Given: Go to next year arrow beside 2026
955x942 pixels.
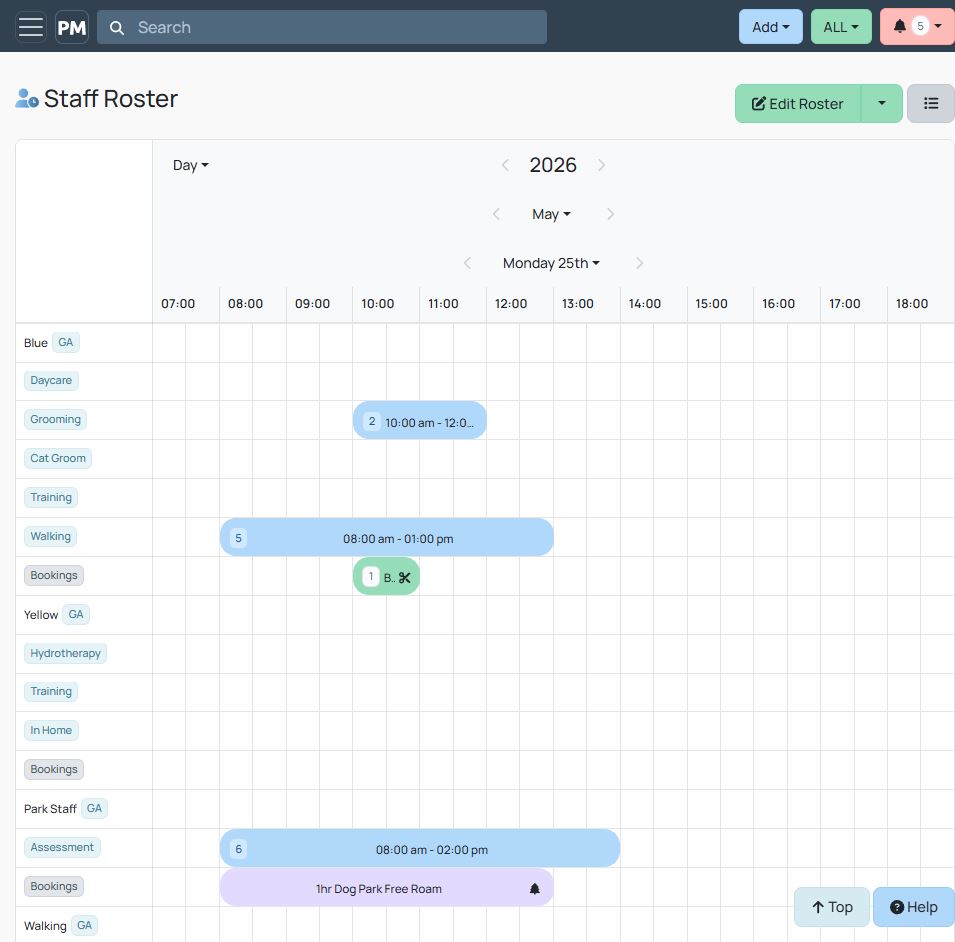Looking at the screenshot, I should point(601,165).
